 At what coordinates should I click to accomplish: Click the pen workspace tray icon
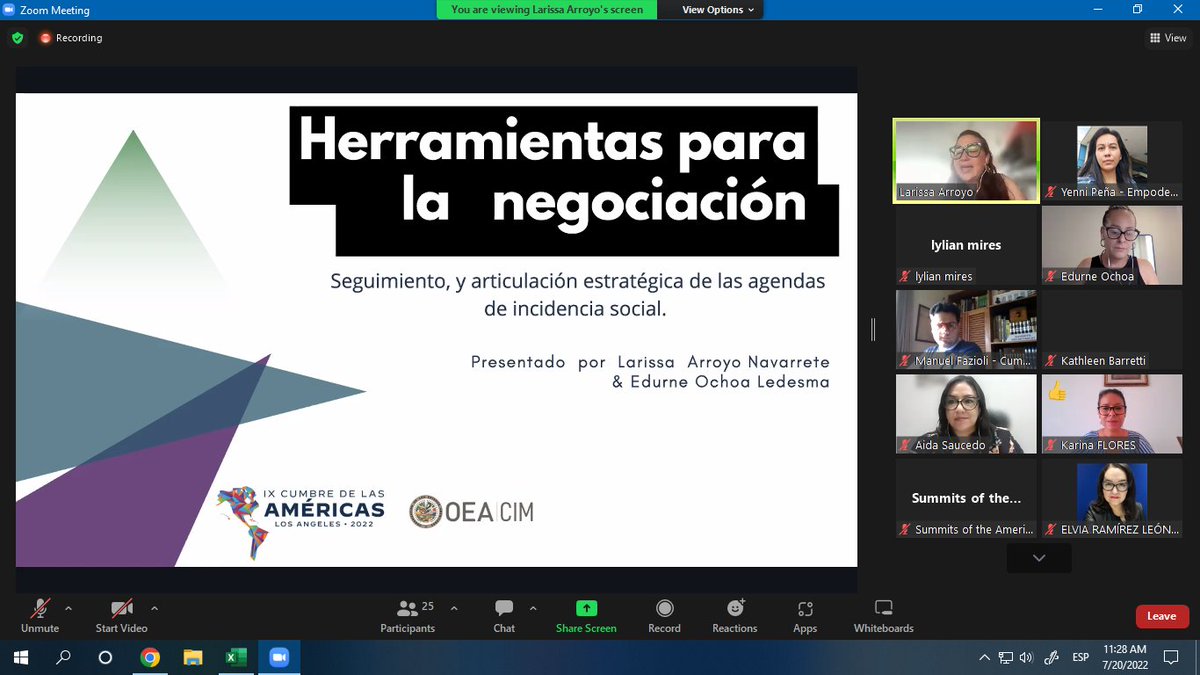[x=1052, y=657]
